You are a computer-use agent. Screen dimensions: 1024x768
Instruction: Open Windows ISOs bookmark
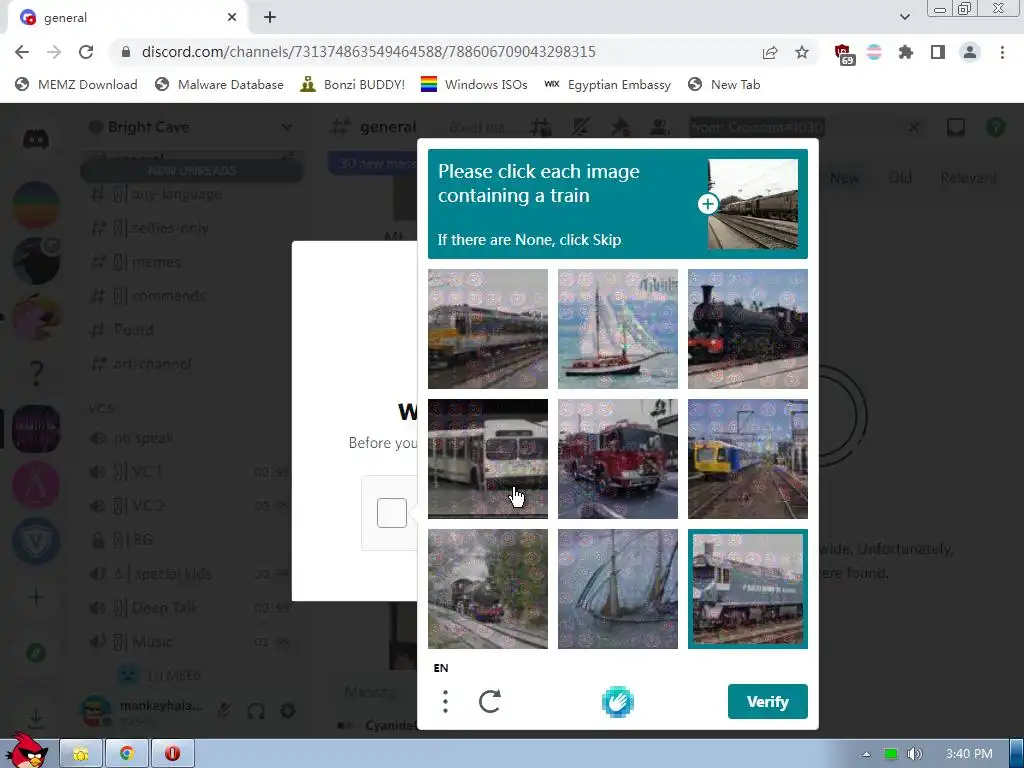pyautogui.click(x=473, y=84)
